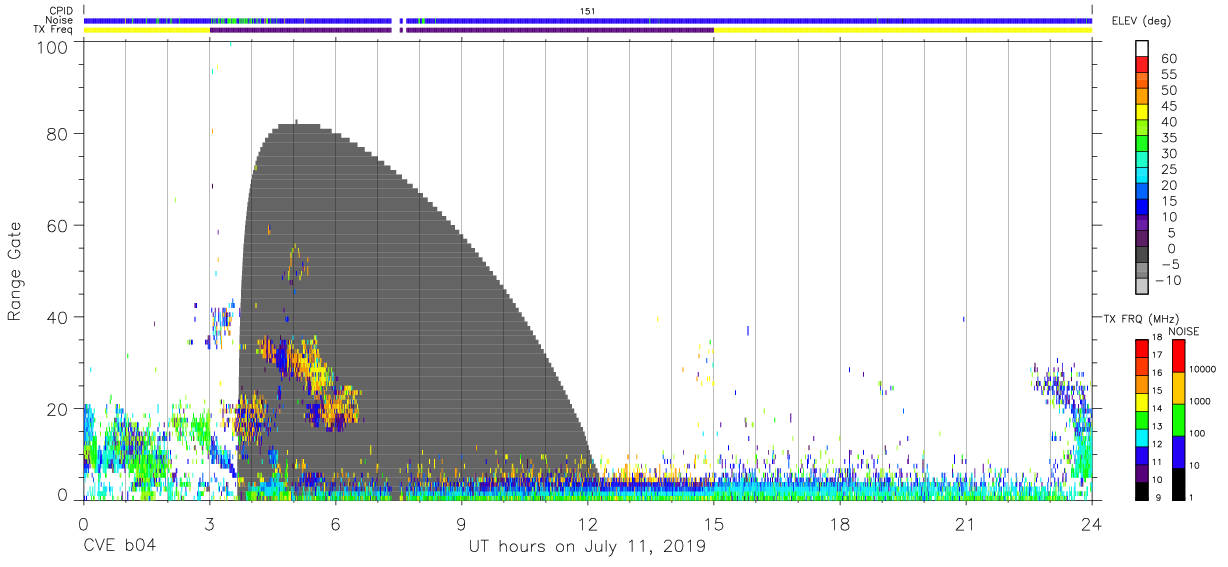Image resolution: width=1228 pixels, height=567 pixels.
Task: Click '40' on the Range Gate axis
Action: tap(58, 317)
